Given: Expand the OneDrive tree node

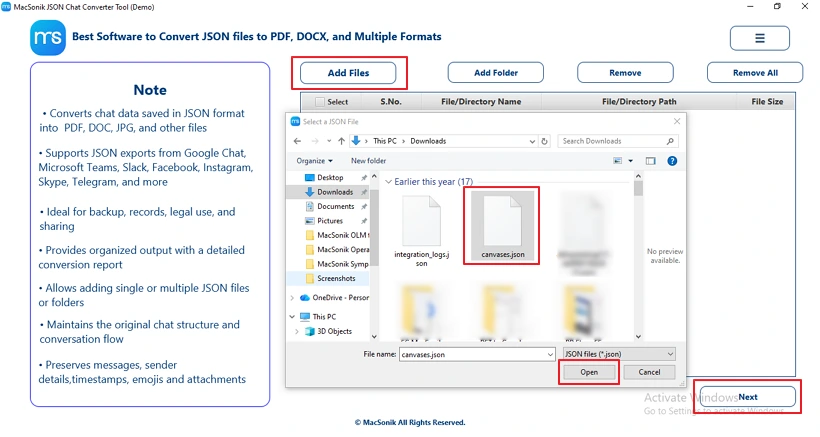Looking at the screenshot, I should coord(292,298).
